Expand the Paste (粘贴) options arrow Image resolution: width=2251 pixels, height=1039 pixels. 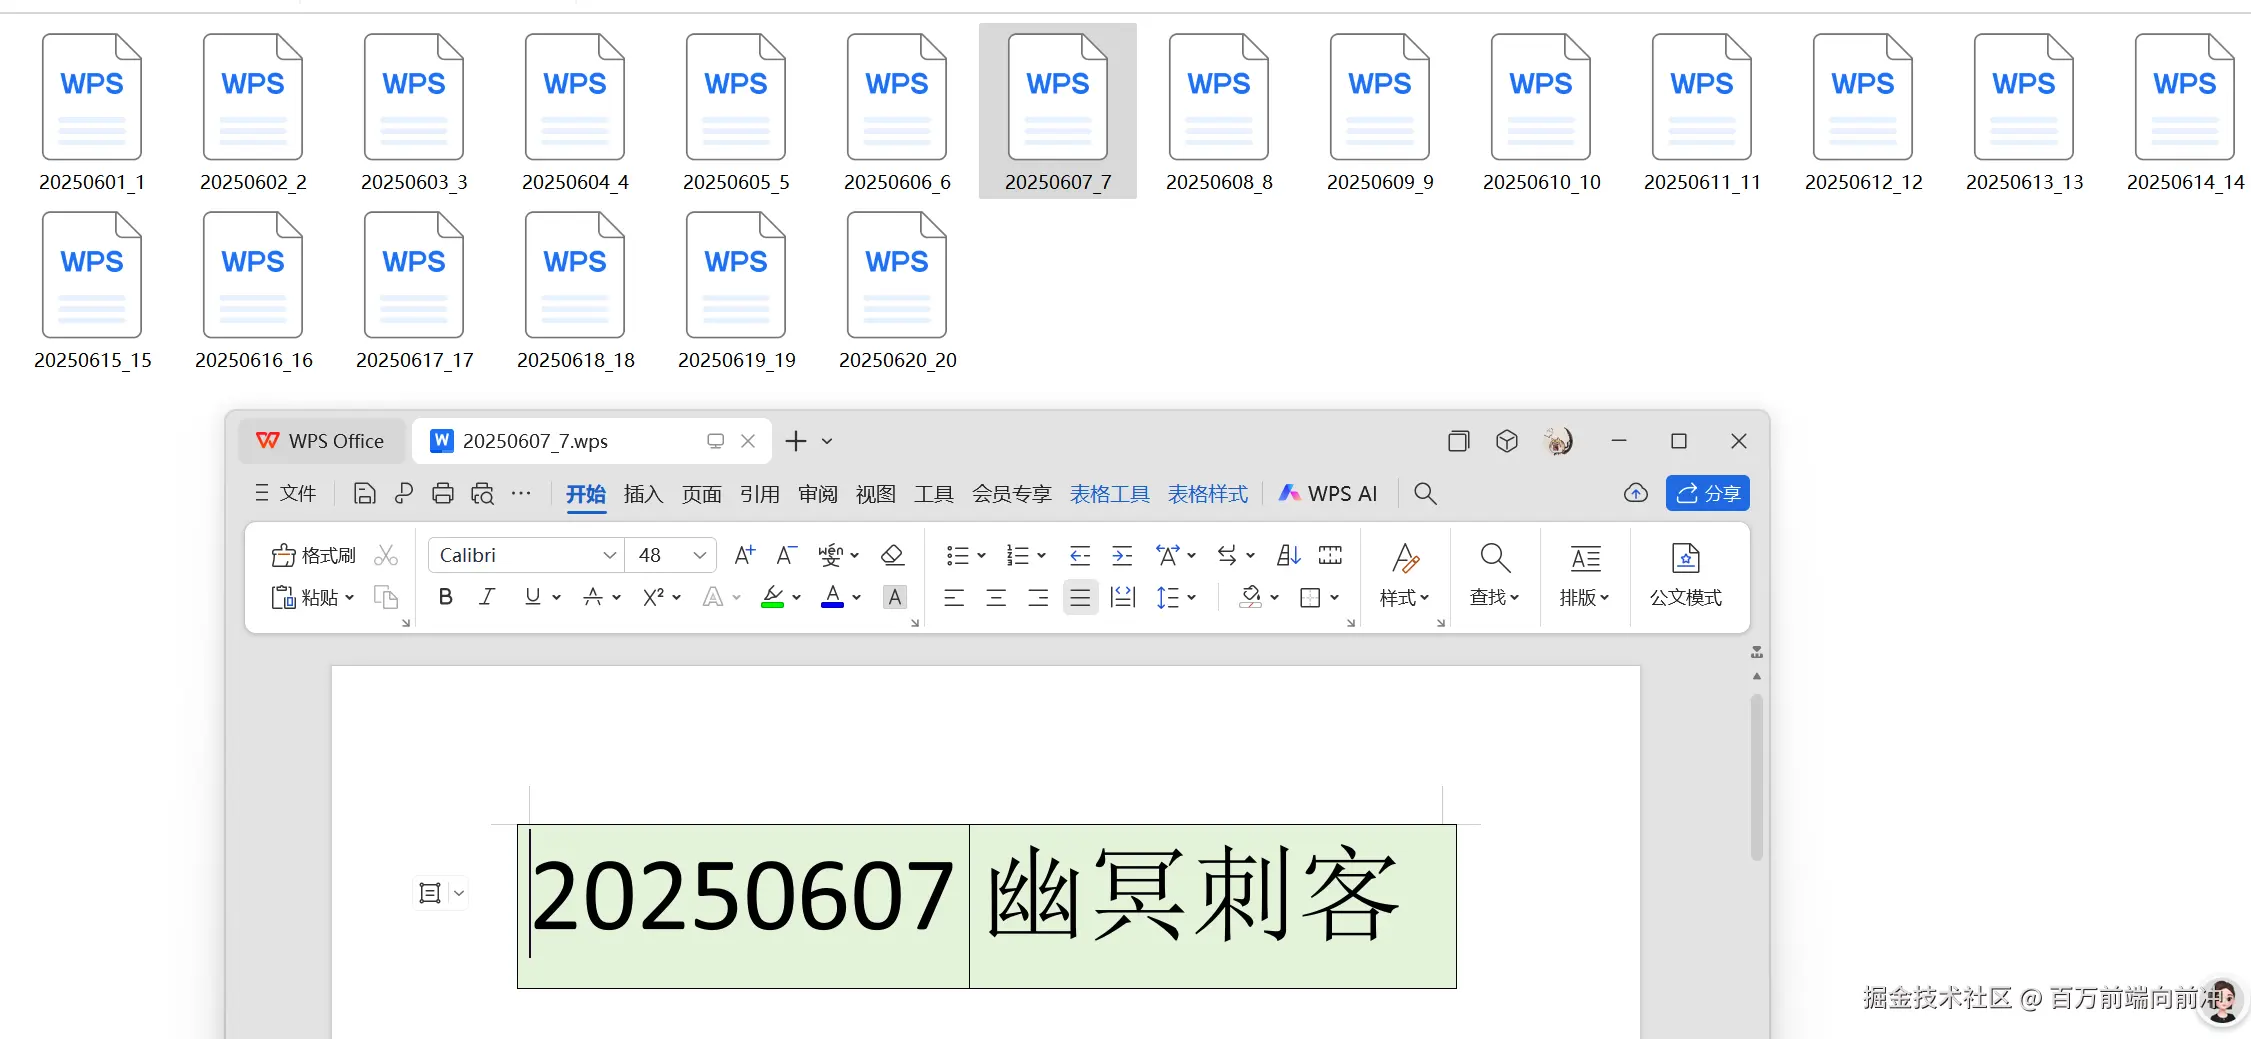(x=350, y=597)
